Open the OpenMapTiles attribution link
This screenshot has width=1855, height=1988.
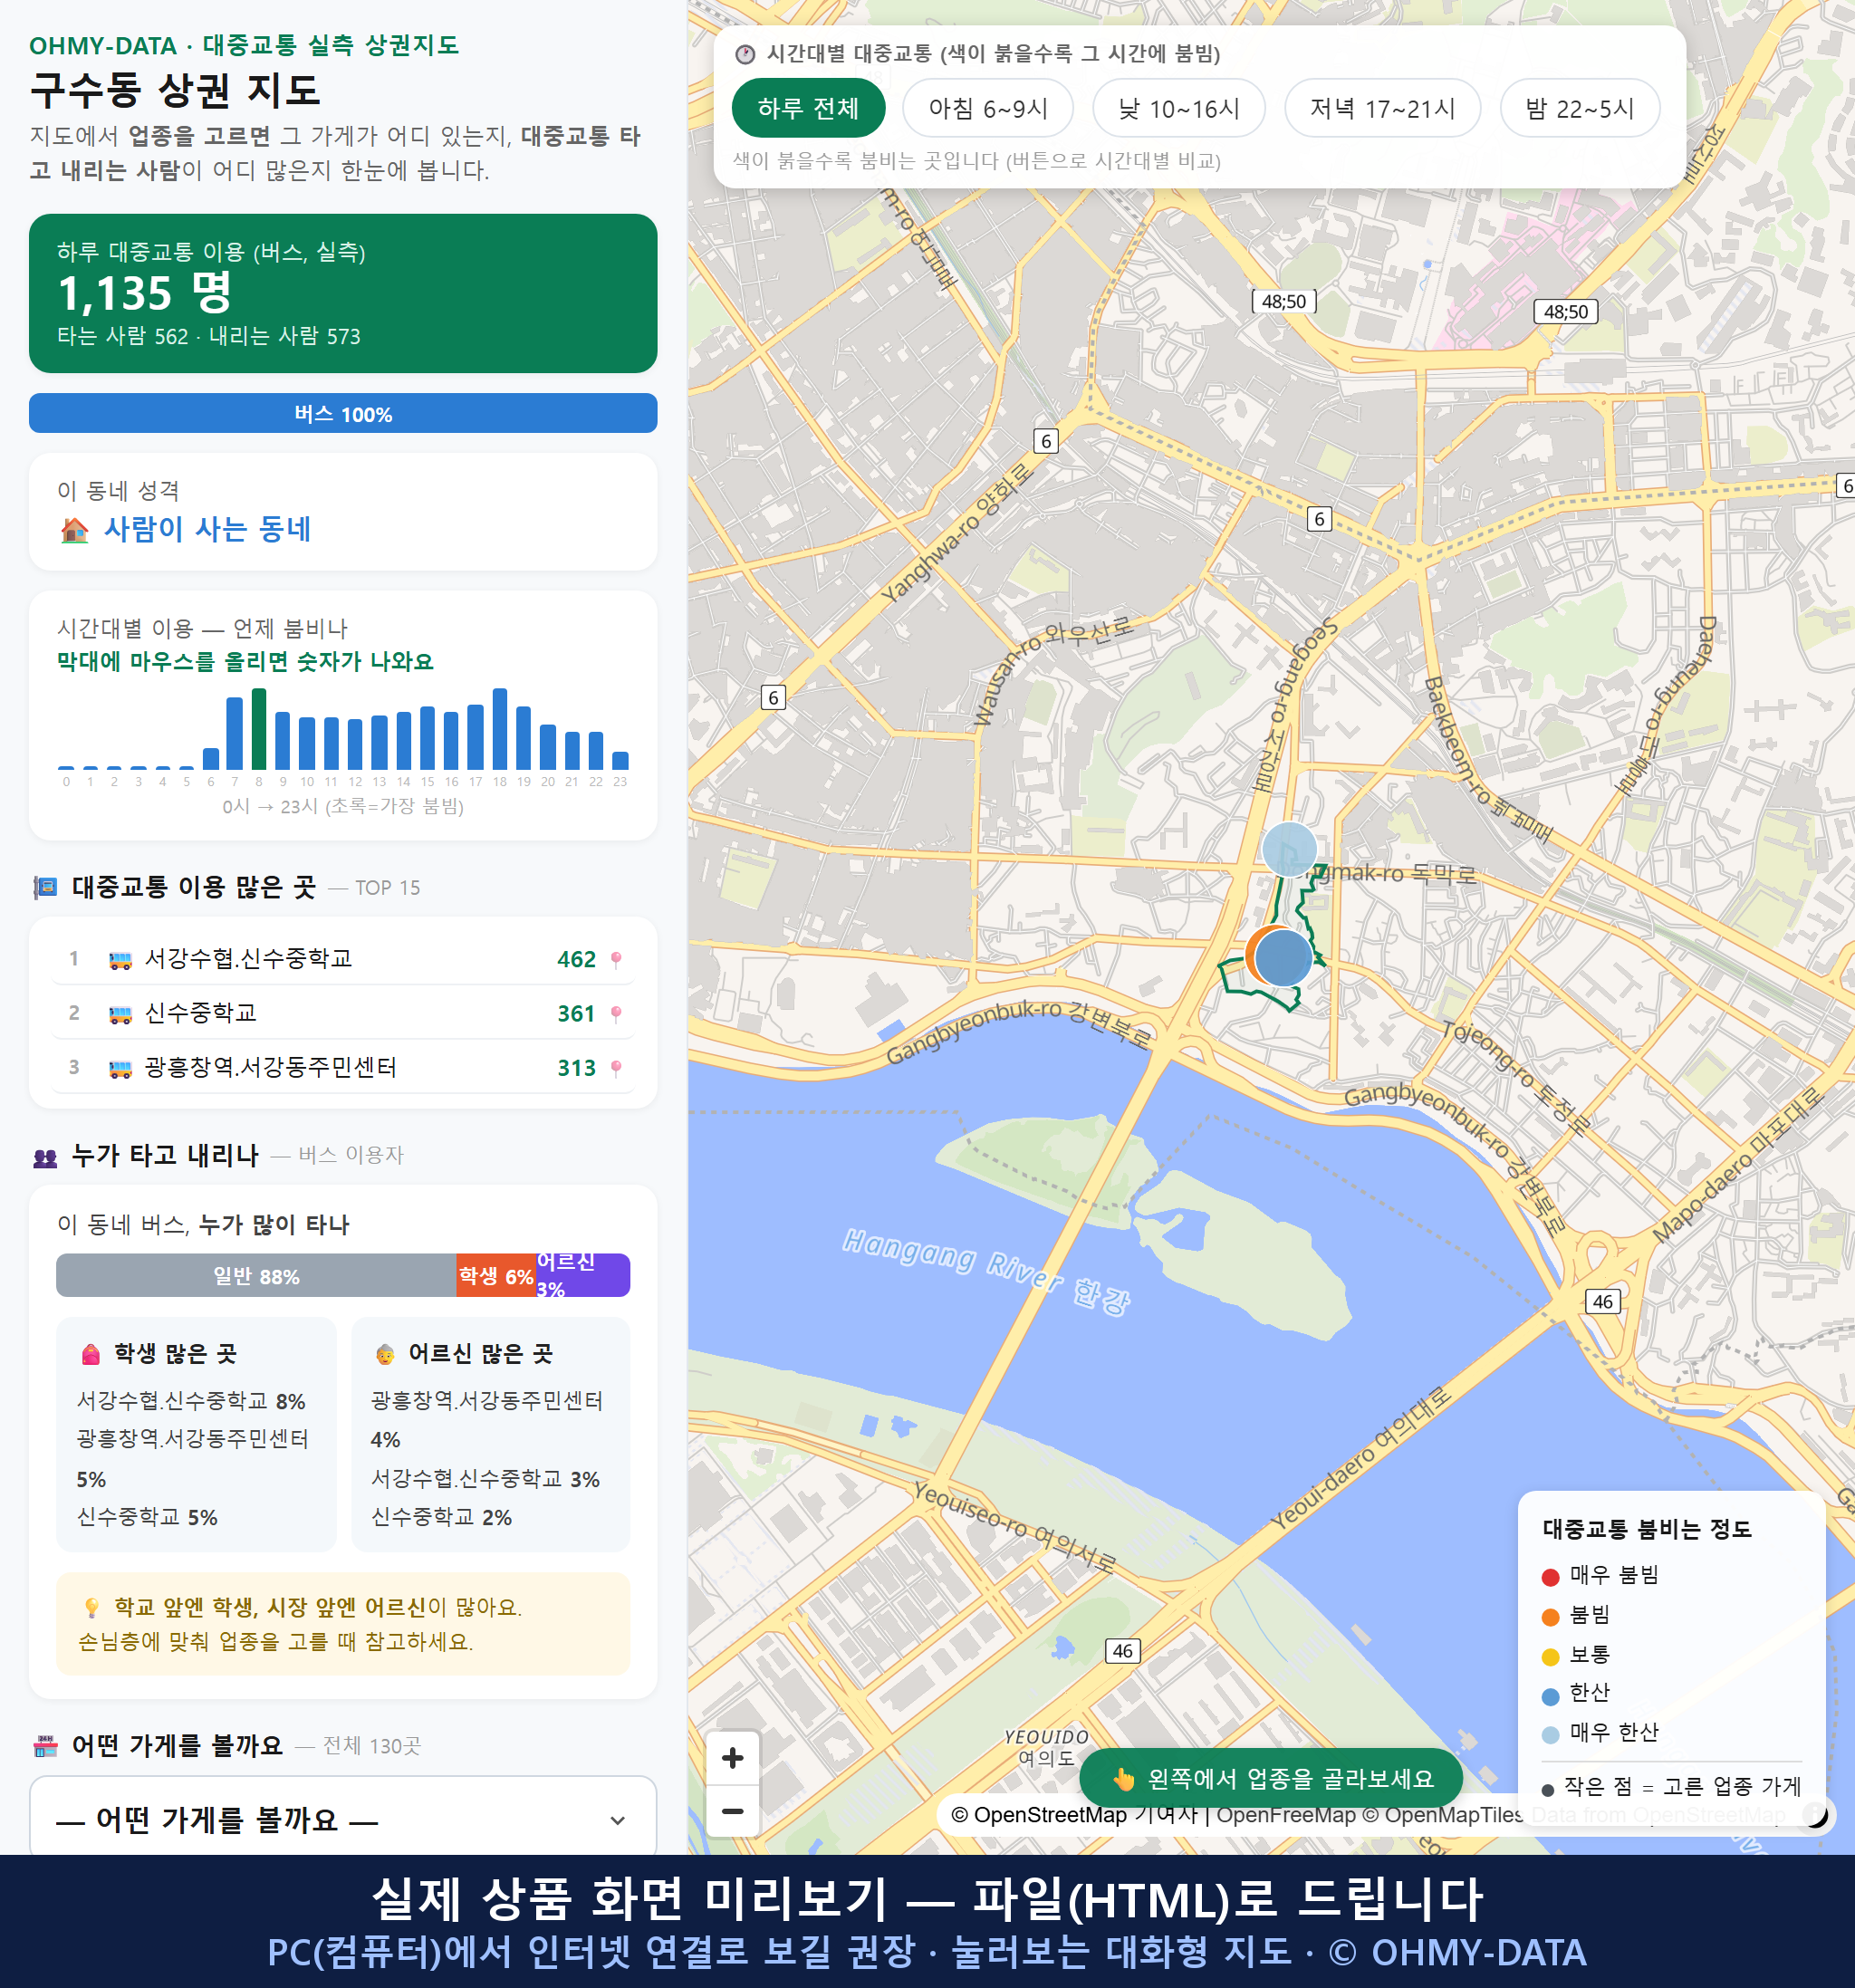pyautogui.click(x=1443, y=1815)
